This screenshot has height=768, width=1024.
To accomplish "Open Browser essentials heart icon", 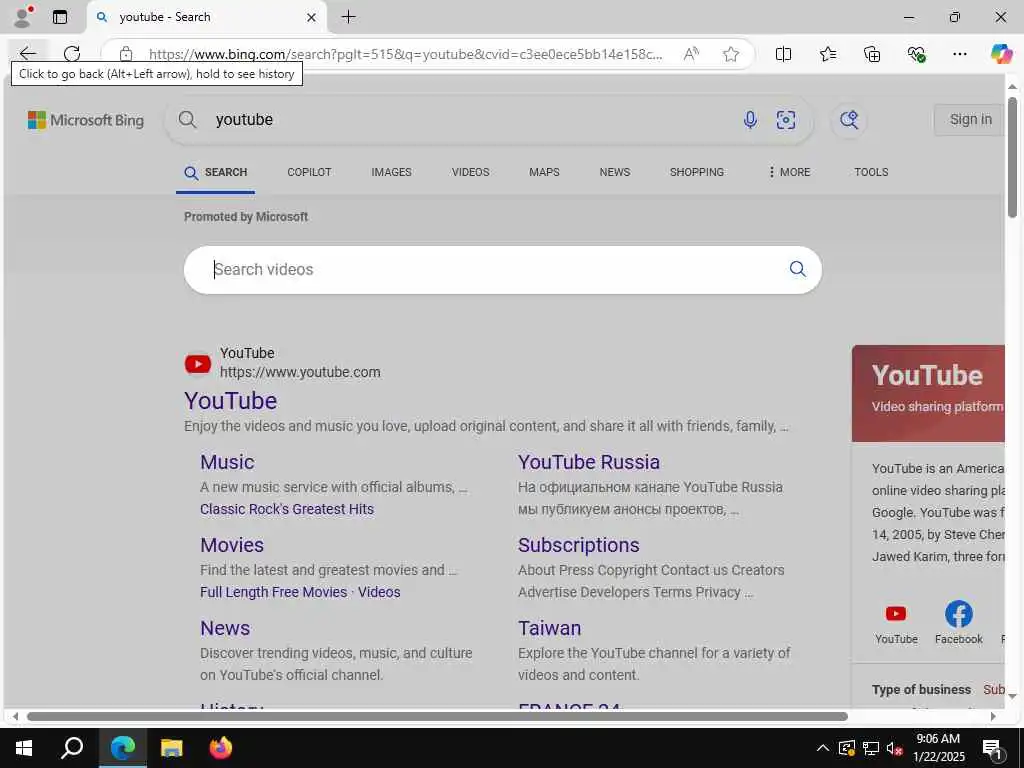I will (x=916, y=54).
